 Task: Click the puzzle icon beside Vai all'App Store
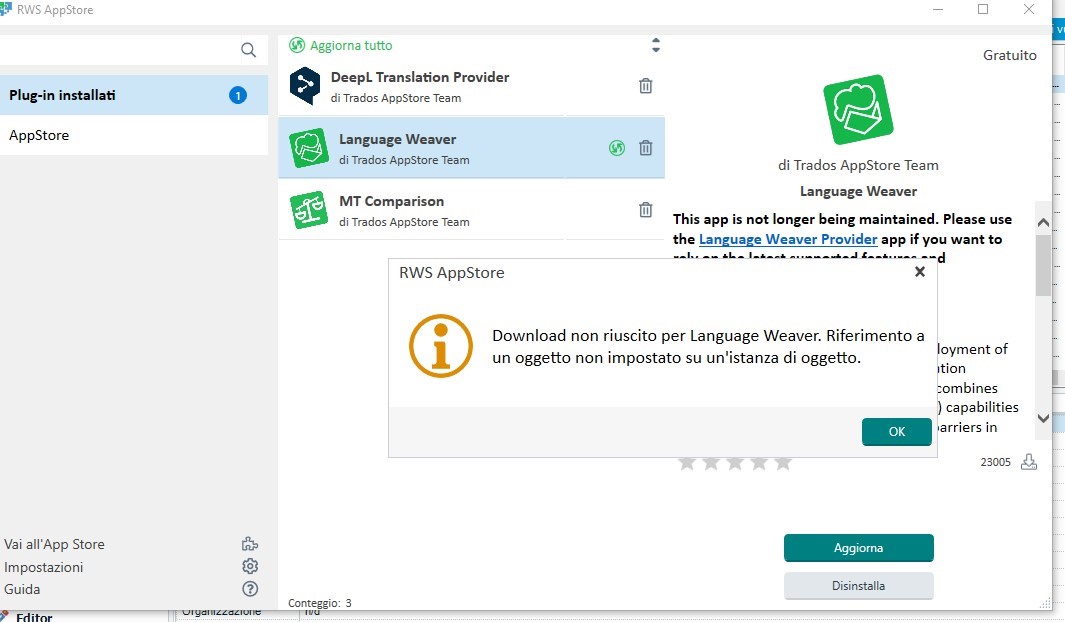click(x=250, y=544)
